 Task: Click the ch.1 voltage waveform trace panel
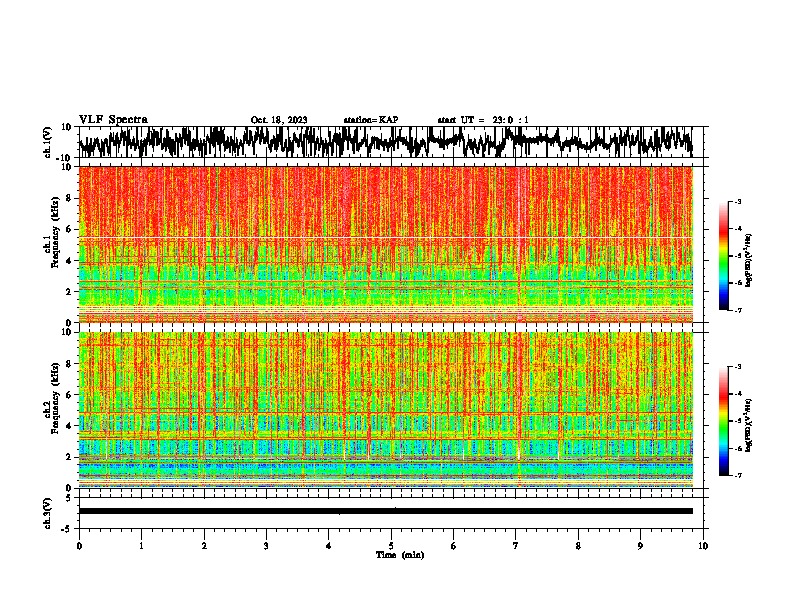click(x=390, y=142)
